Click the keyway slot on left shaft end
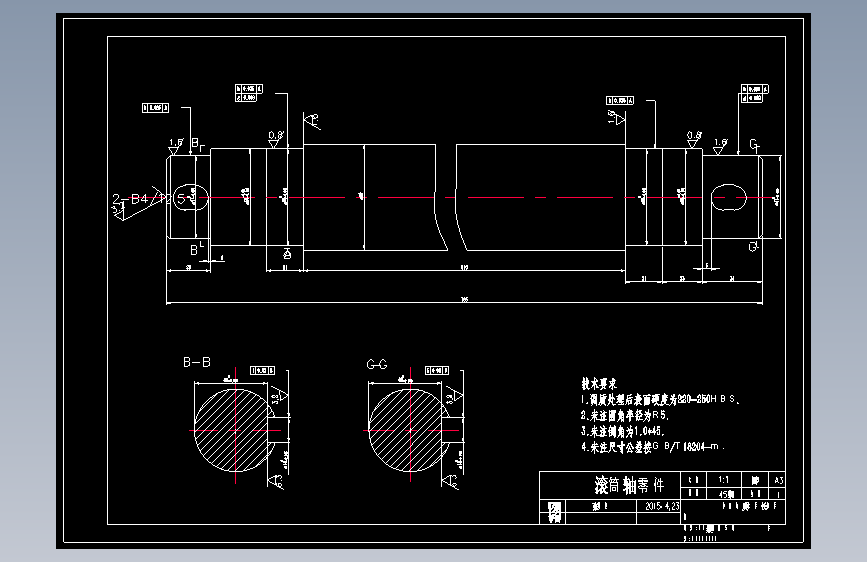867x562 pixels. (x=191, y=197)
